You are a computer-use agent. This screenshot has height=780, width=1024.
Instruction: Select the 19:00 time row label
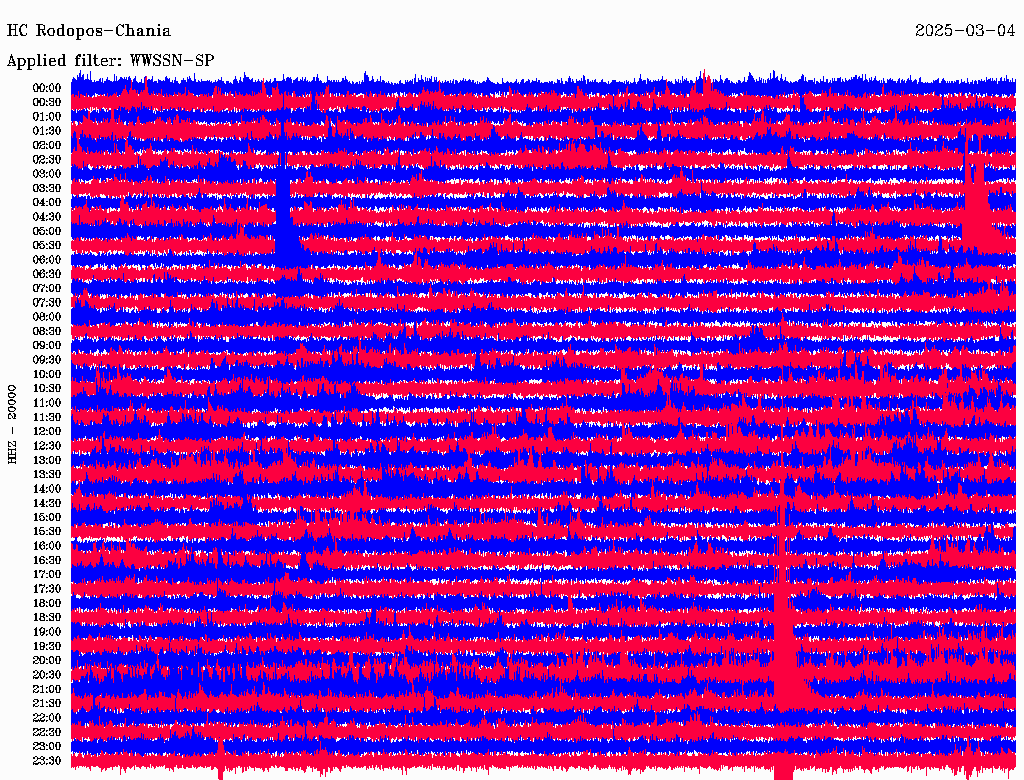46,632
